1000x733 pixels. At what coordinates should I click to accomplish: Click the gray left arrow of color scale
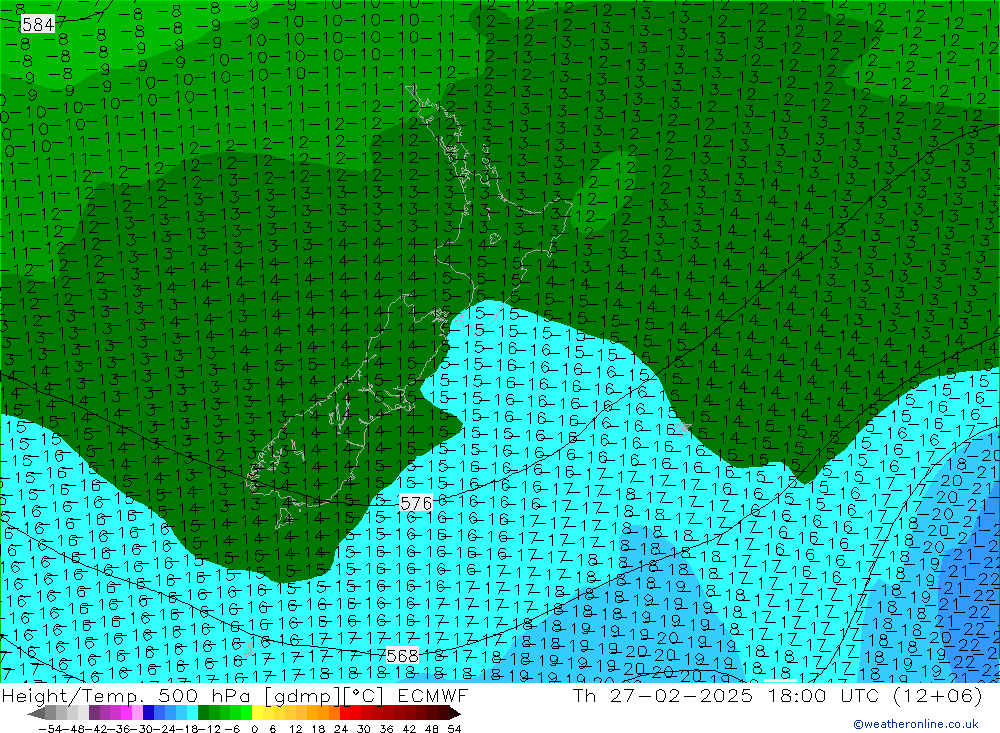[36, 713]
